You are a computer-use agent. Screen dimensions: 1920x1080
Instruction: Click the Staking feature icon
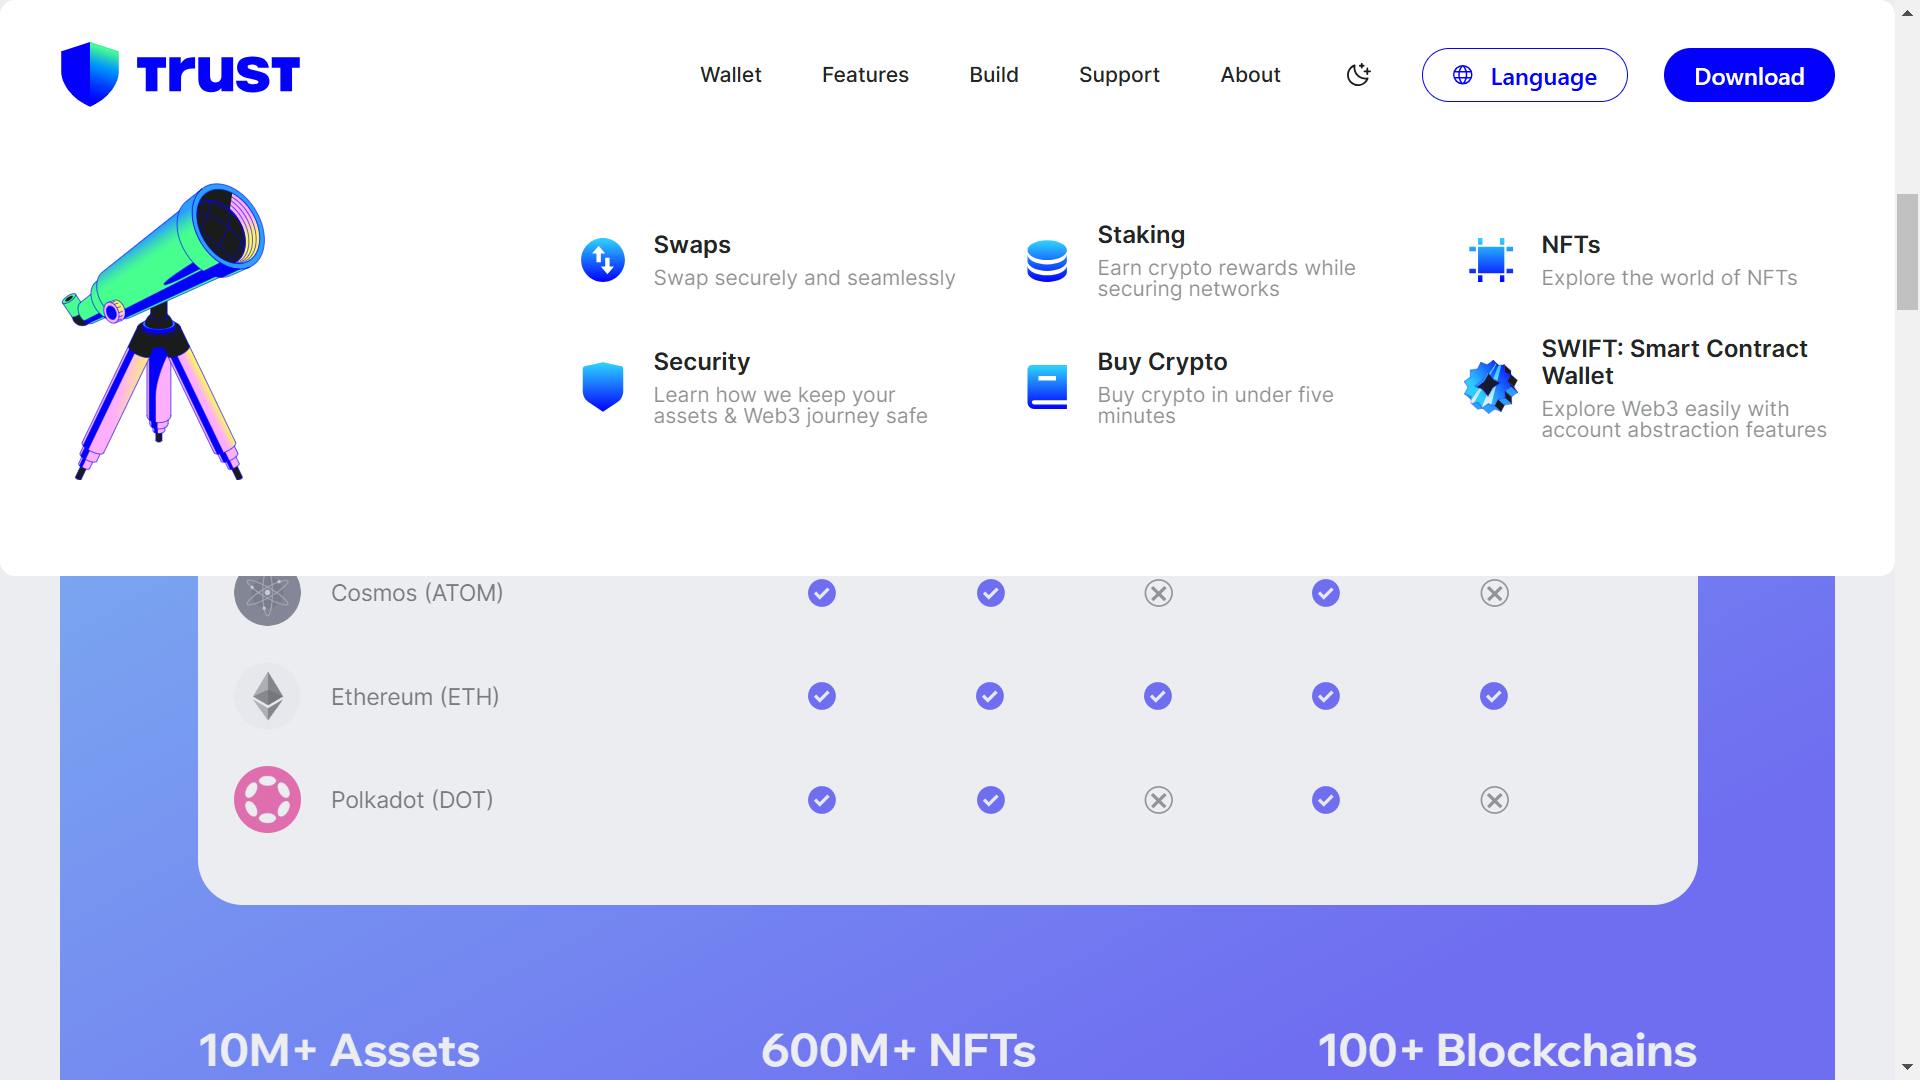point(1046,260)
